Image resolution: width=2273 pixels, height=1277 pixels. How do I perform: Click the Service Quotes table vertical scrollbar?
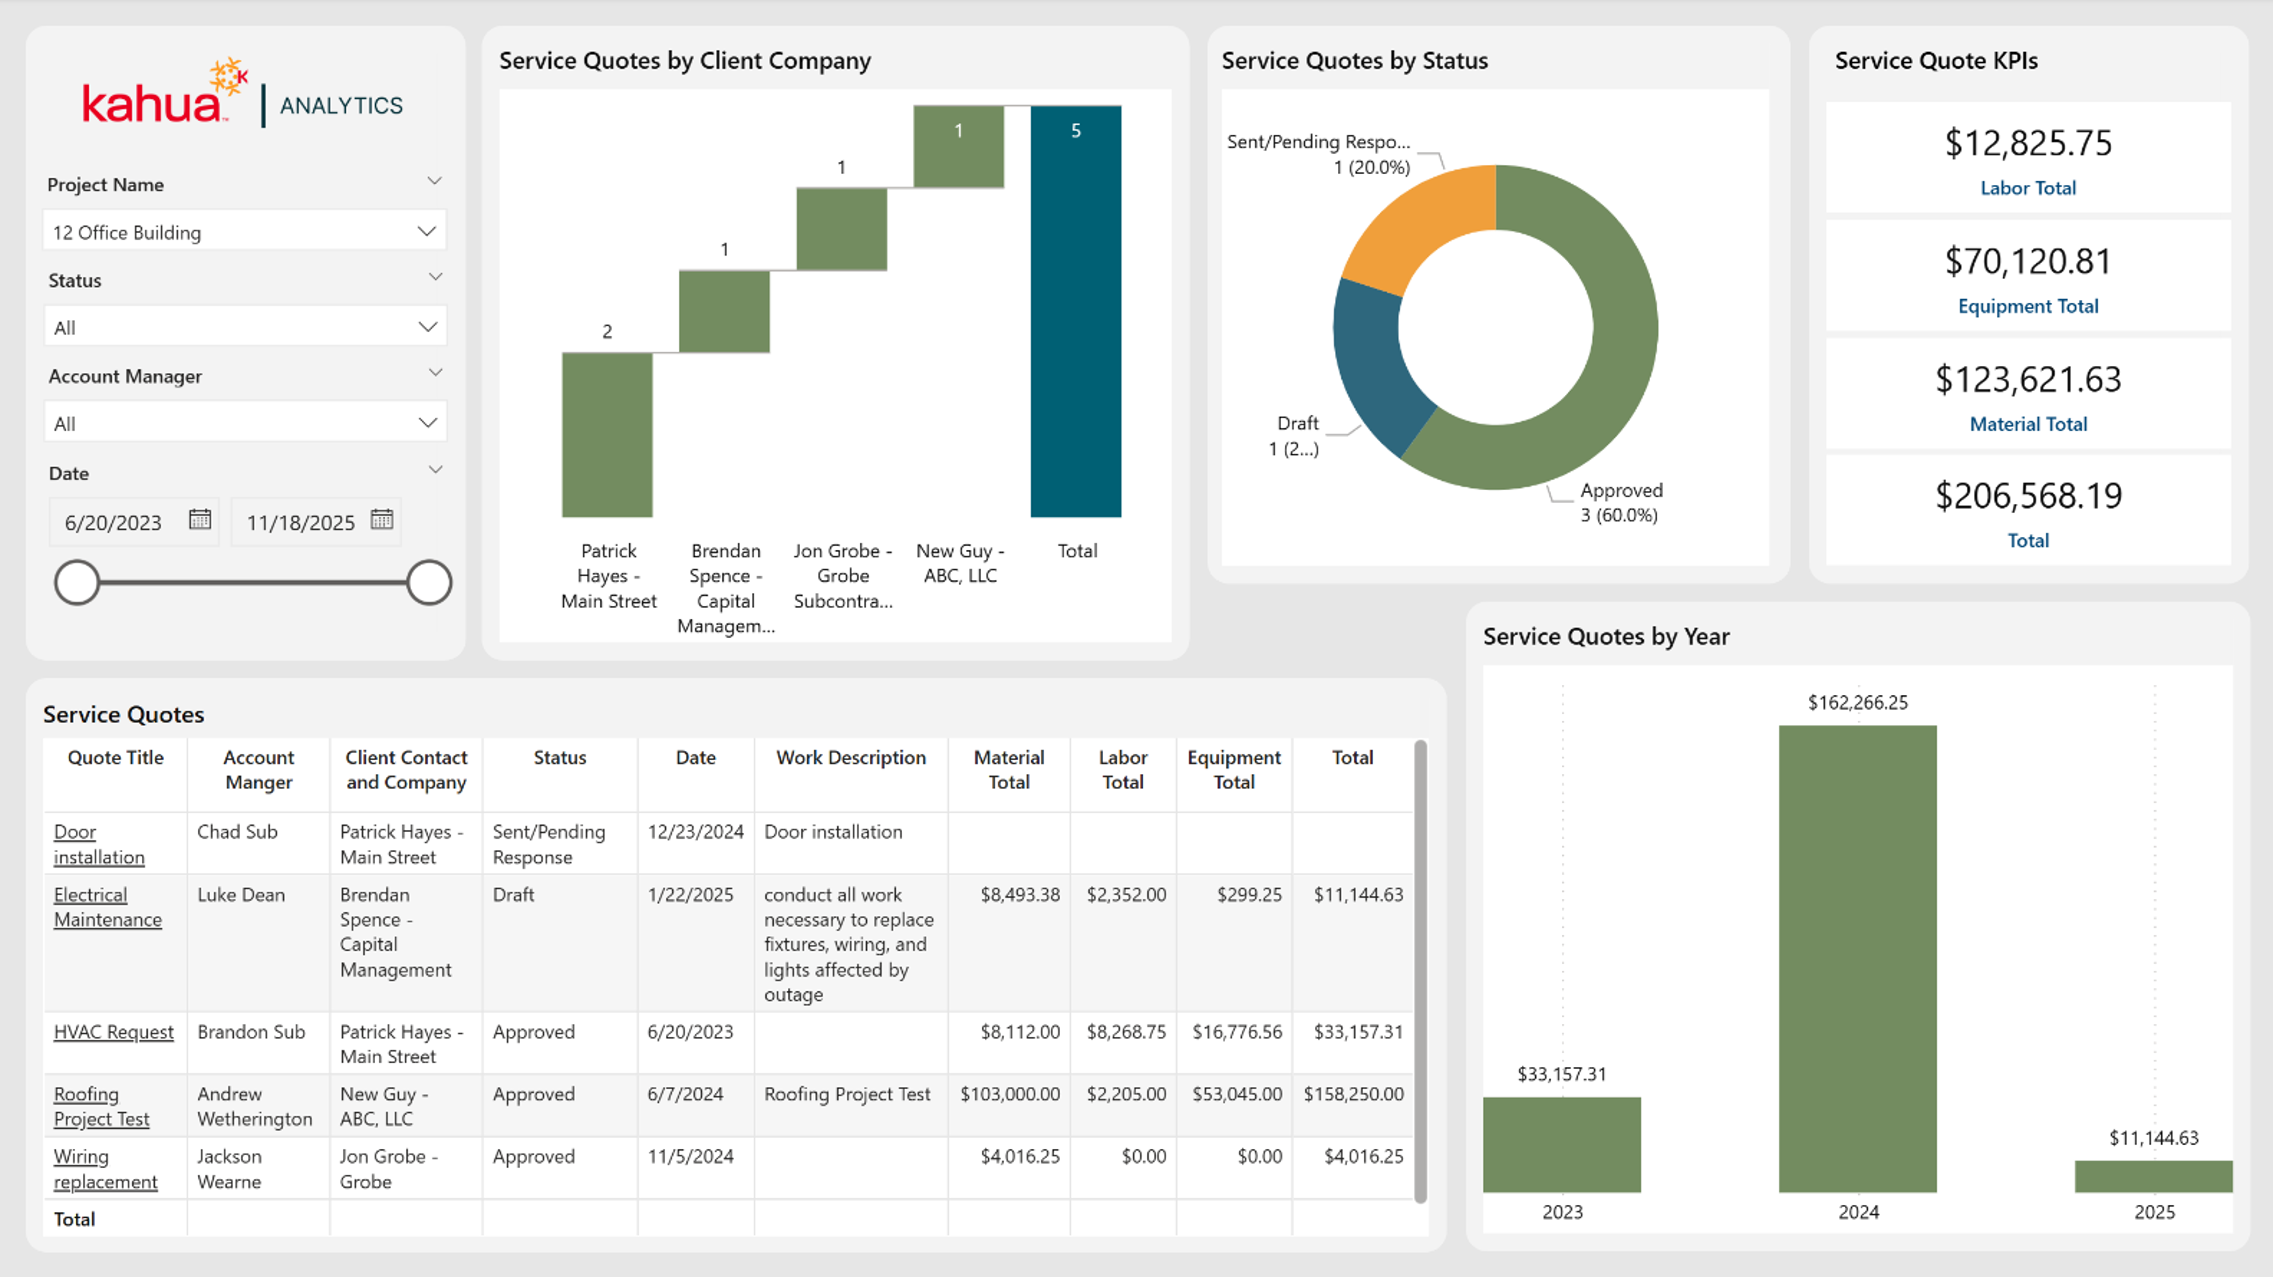click(x=1420, y=971)
